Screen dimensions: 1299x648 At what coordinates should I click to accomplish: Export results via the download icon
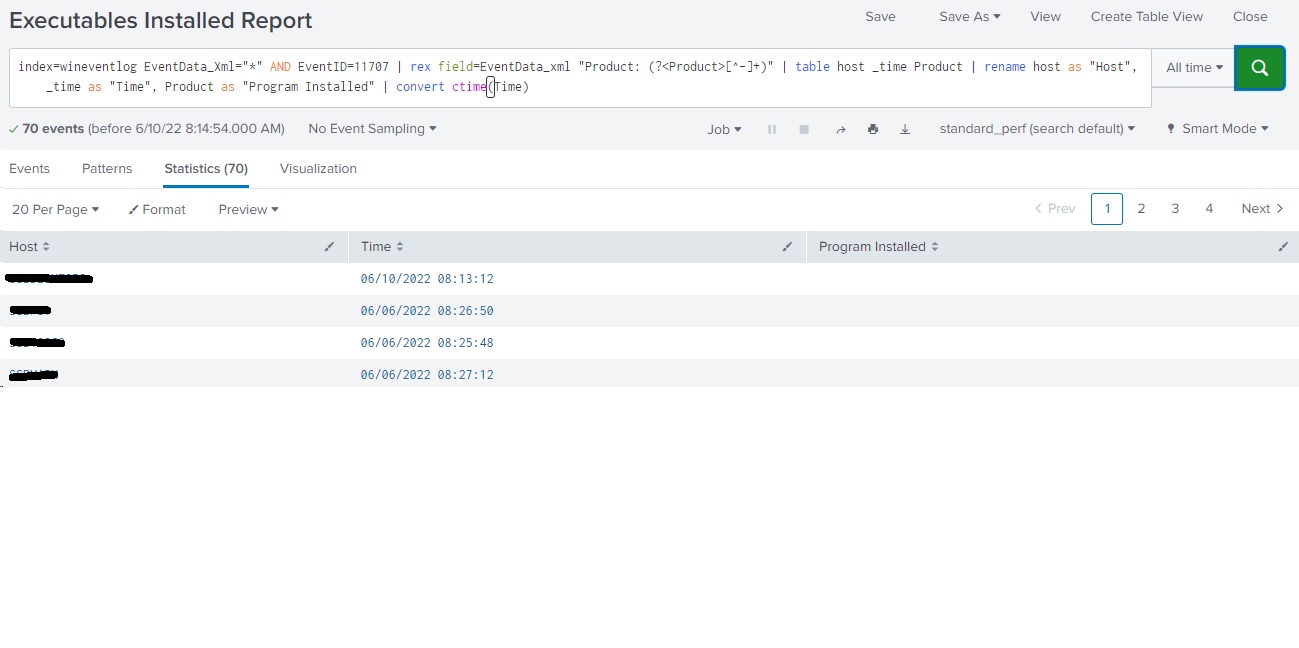click(x=905, y=128)
